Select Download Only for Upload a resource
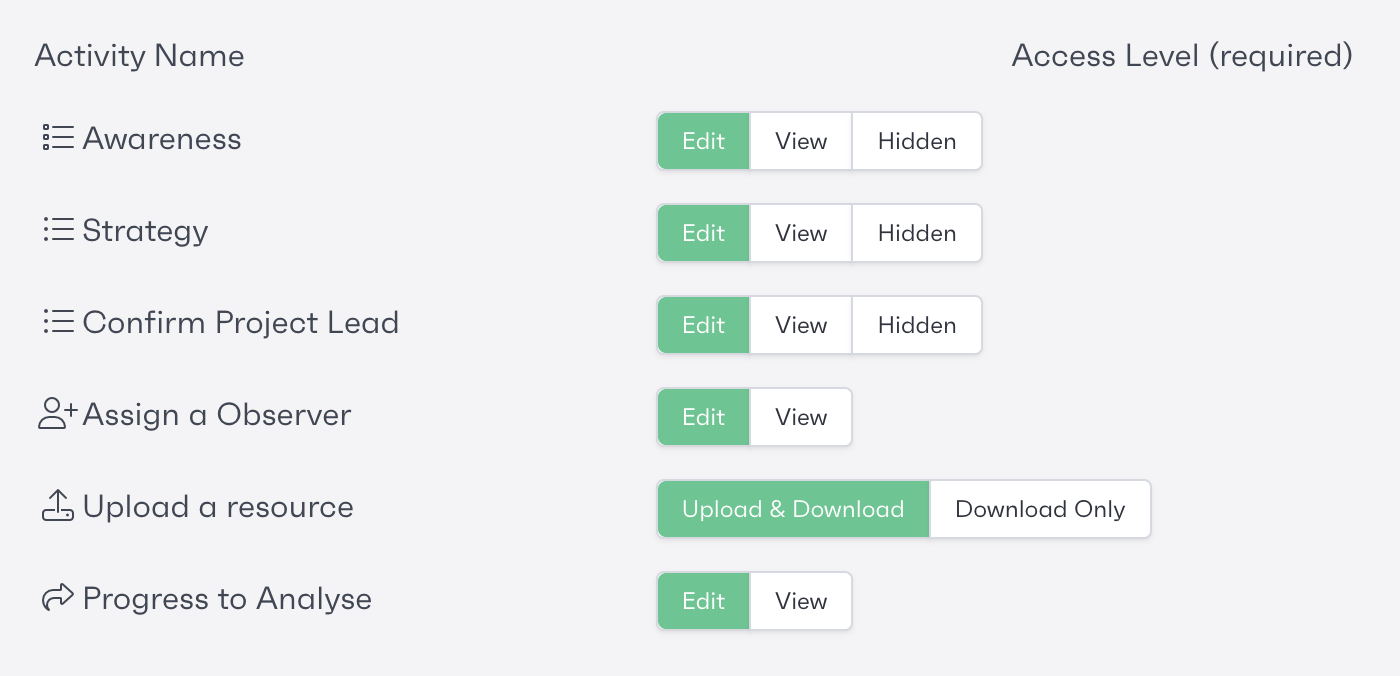Viewport: 1400px width, 676px height. pyautogui.click(x=1040, y=509)
